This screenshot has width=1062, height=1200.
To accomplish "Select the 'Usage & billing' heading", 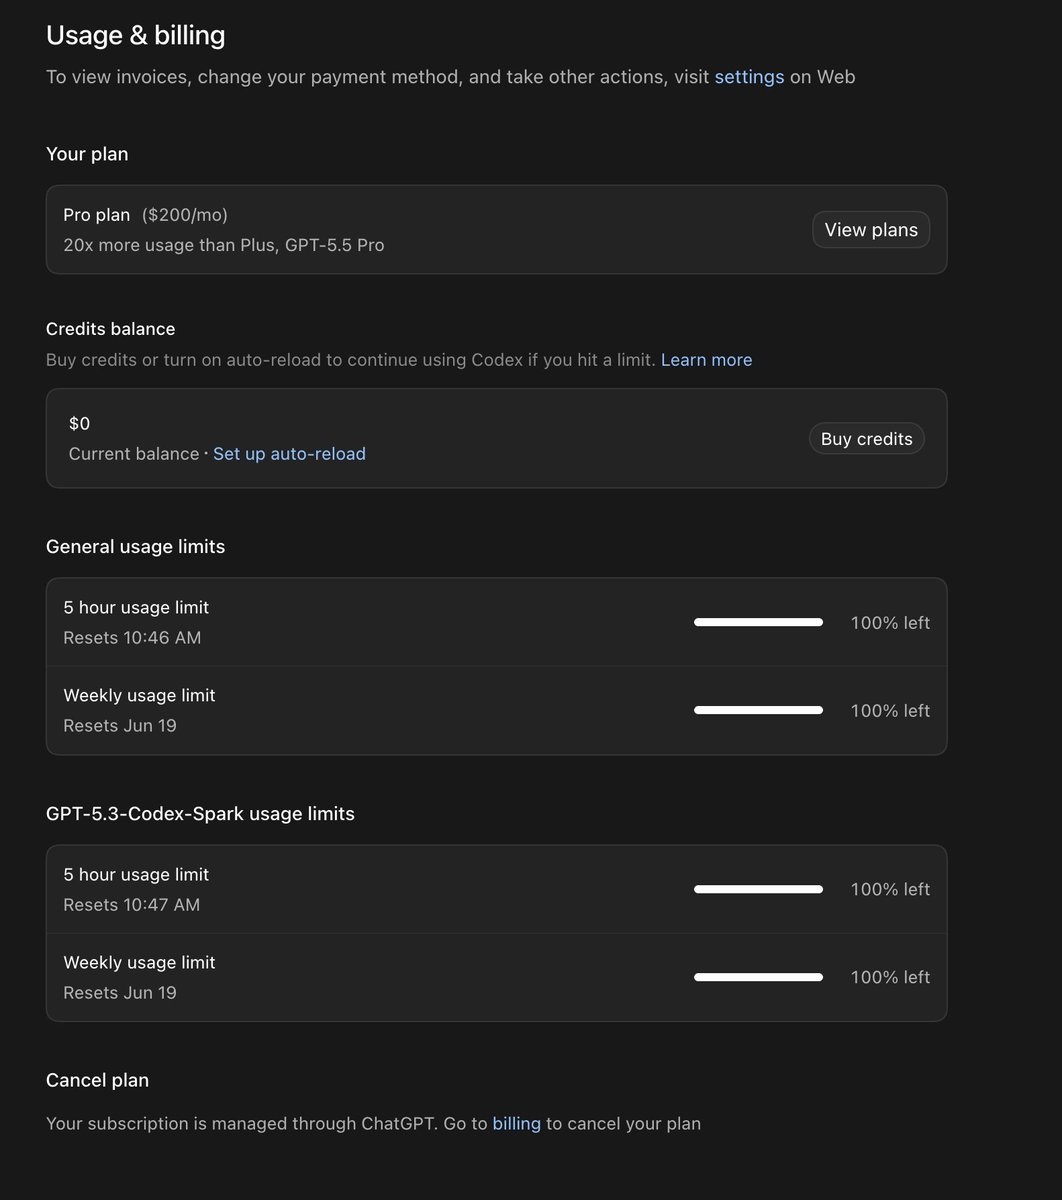I will click(136, 35).
